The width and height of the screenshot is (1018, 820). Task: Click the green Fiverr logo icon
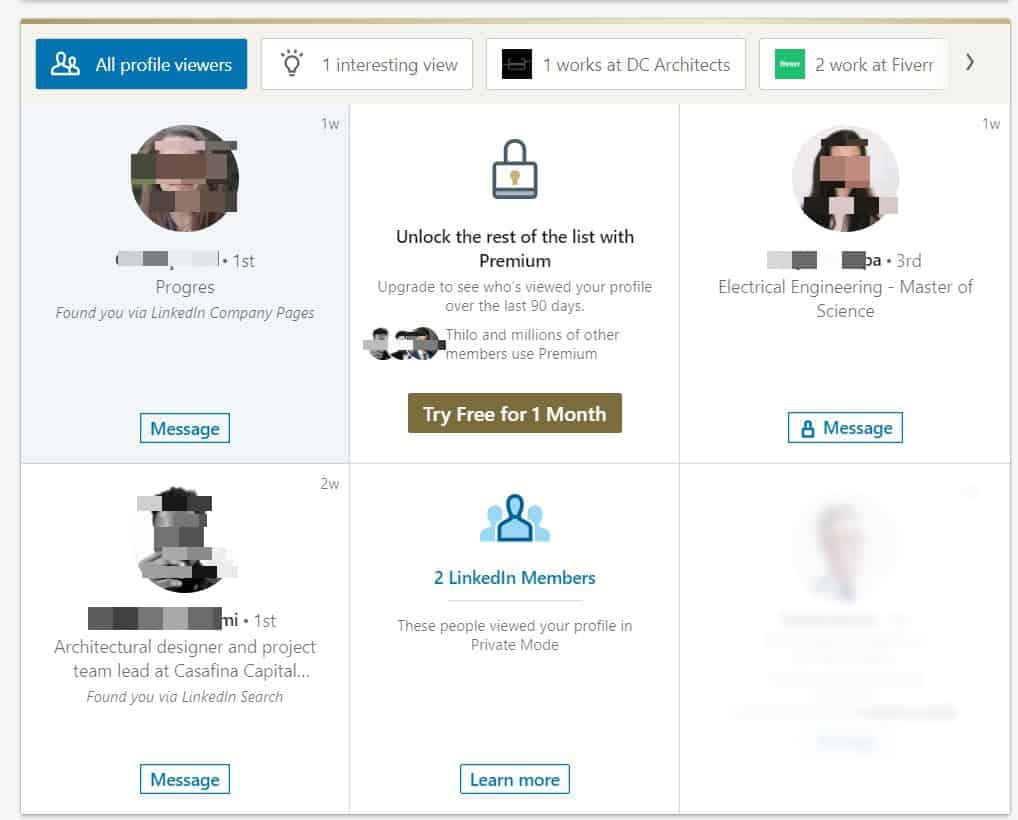(789, 64)
